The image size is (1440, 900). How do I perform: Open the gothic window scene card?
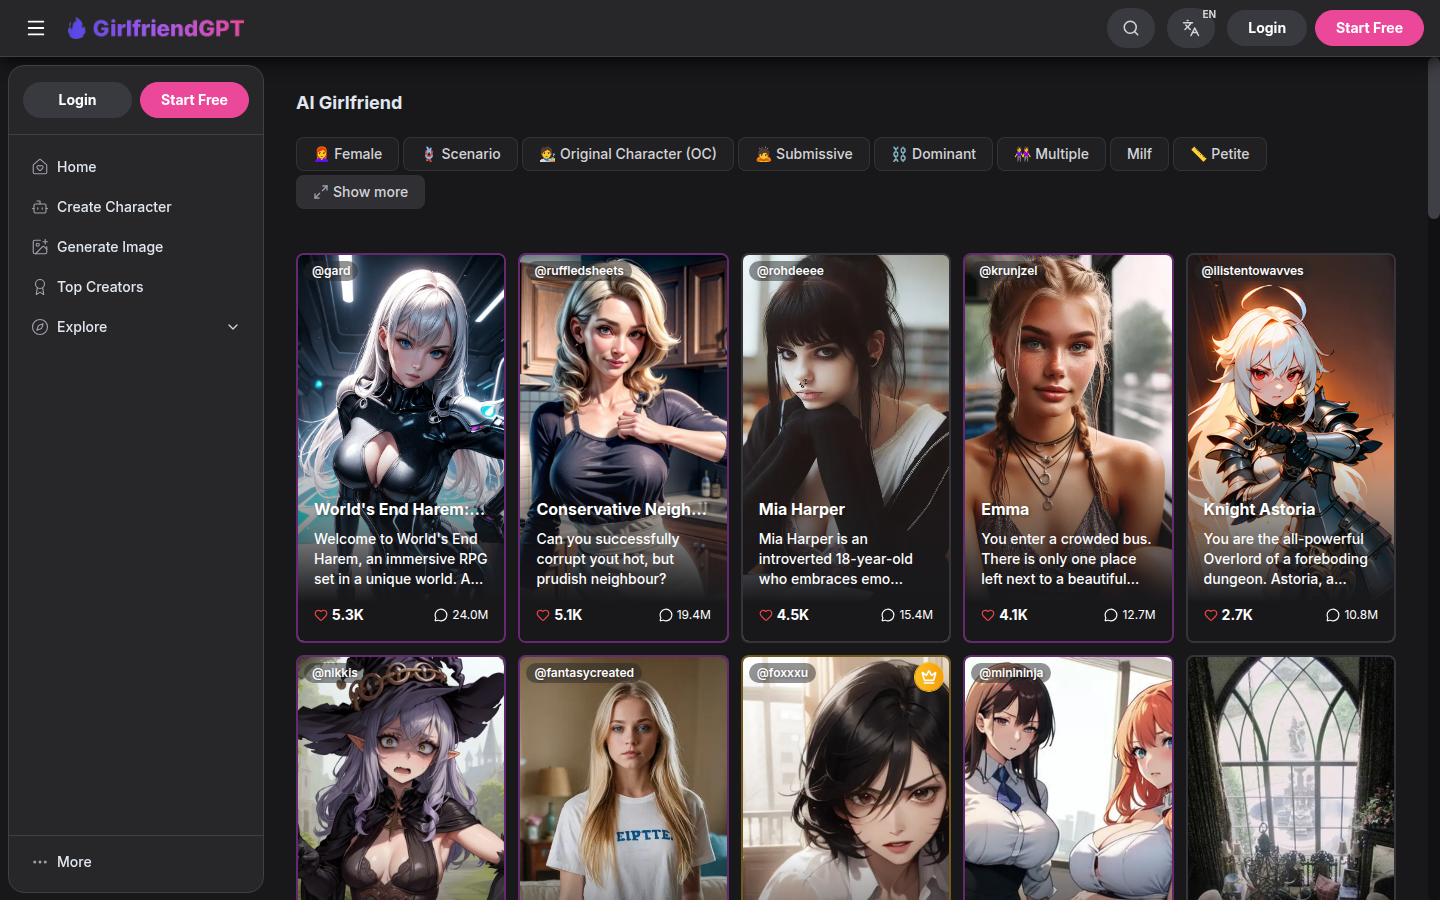coord(1291,779)
